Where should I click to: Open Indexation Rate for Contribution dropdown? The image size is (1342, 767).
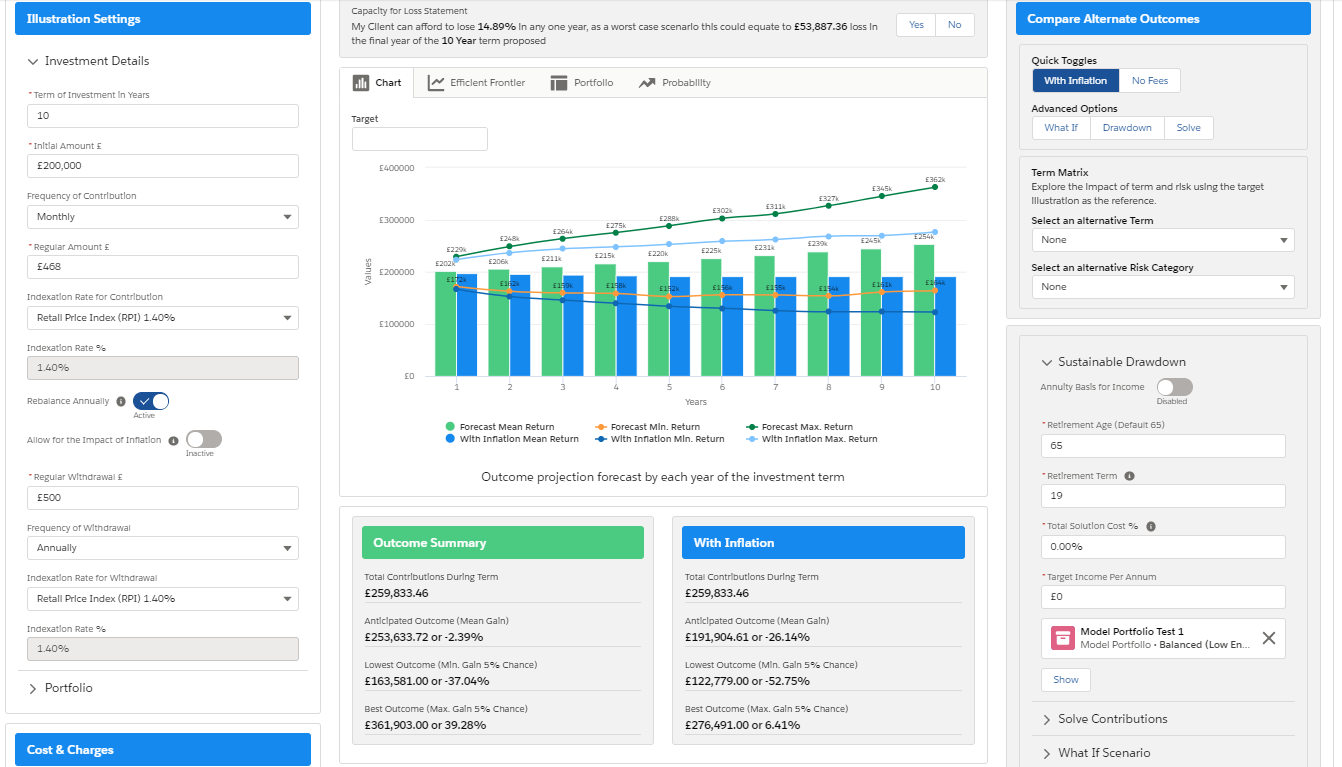click(x=163, y=318)
